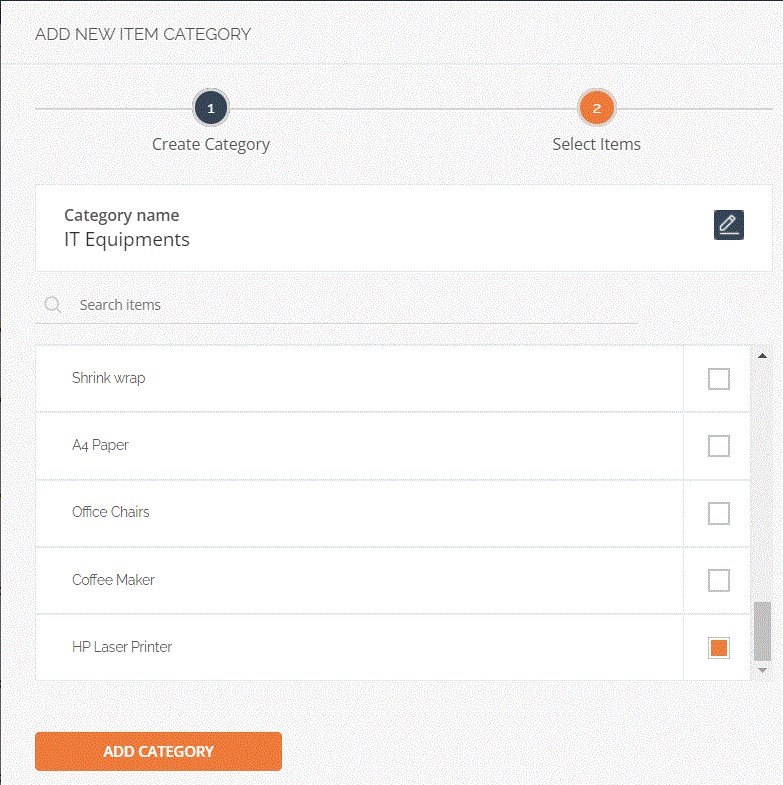The image size is (783, 785).
Task: Open the Create Category step label
Action: [x=211, y=144]
